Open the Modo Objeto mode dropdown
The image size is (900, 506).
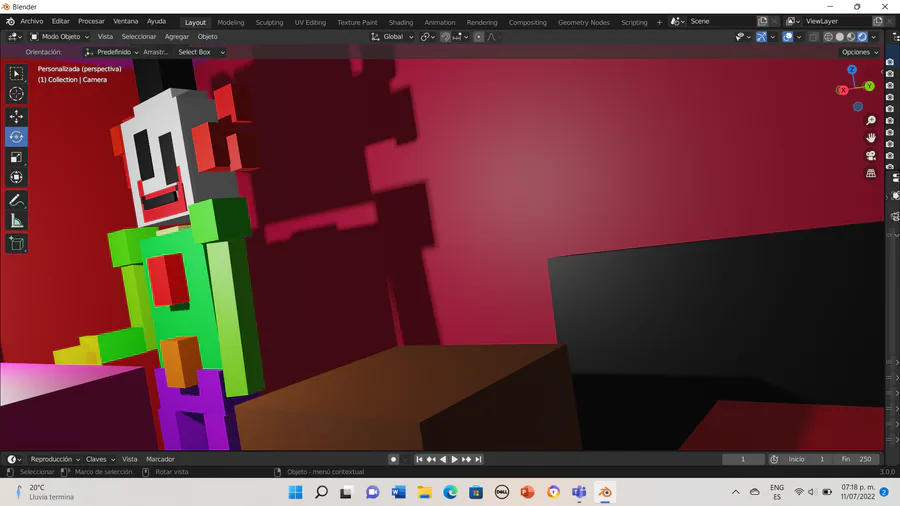pos(60,37)
